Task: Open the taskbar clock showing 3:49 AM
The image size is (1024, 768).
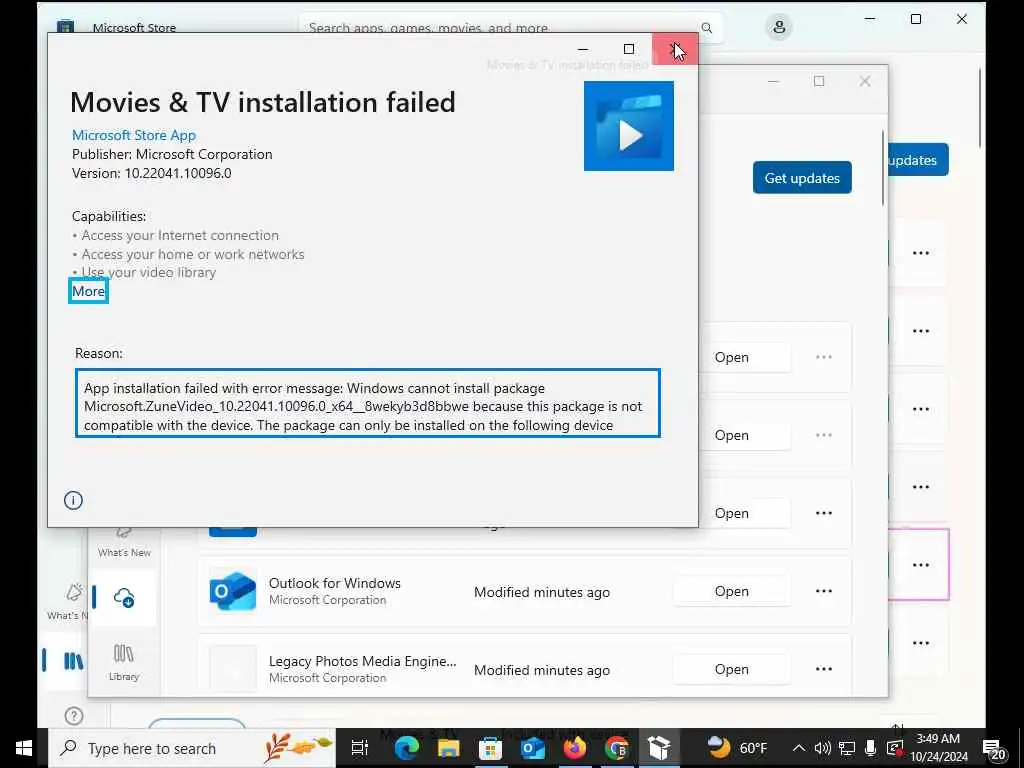Action: [x=938, y=748]
